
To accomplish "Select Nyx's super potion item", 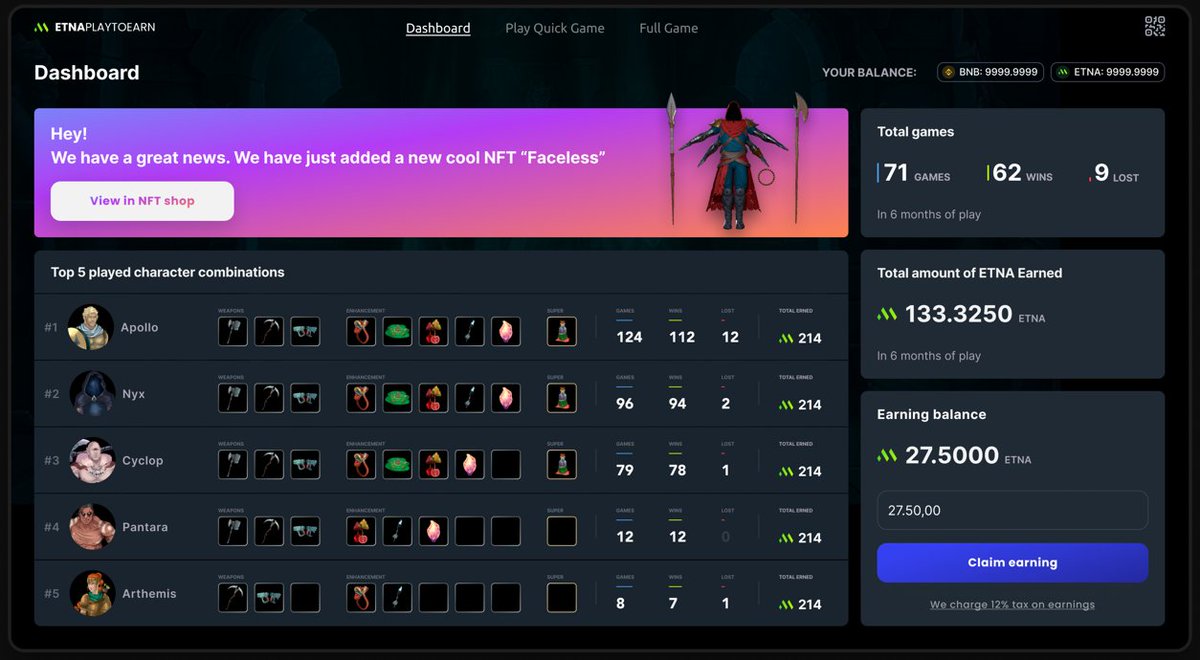I will coord(562,398).
